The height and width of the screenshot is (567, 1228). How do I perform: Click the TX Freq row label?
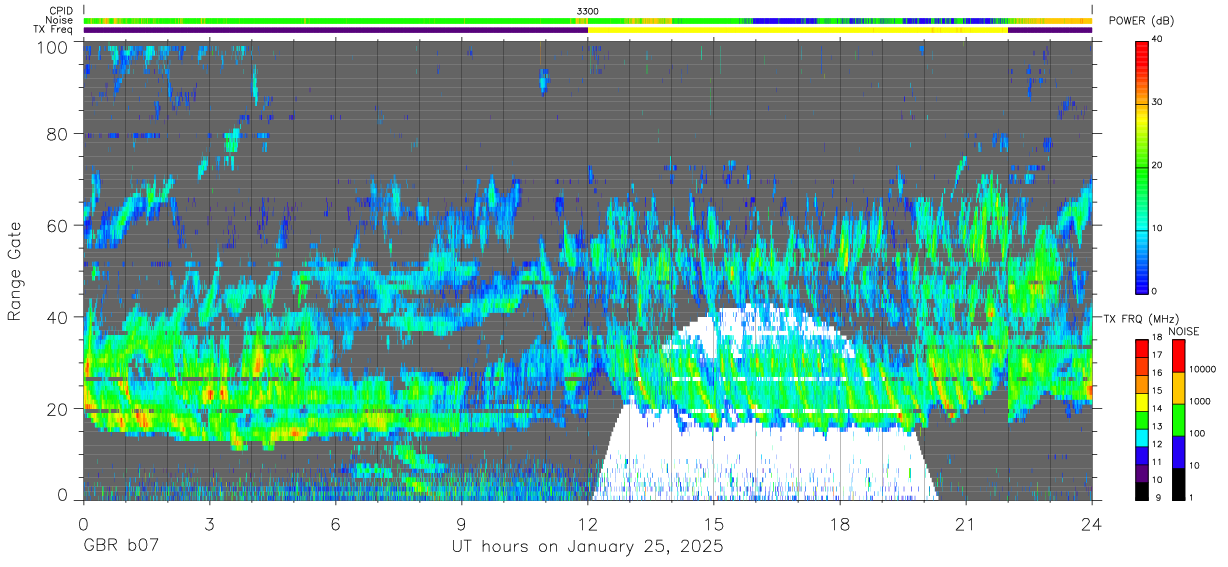point(53,29)
